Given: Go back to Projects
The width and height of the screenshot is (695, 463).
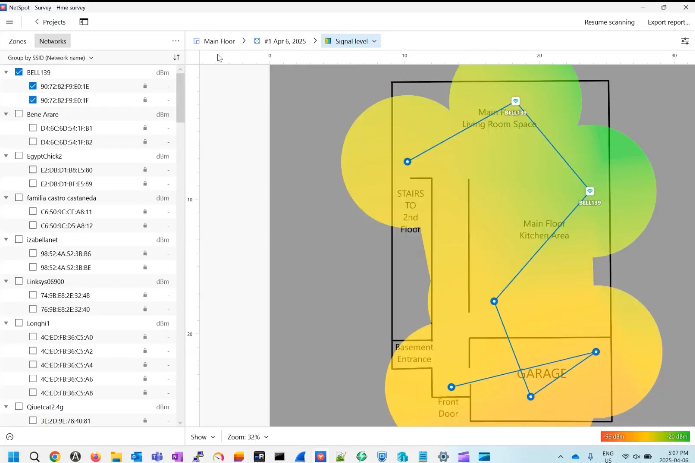Looking at the screenshot, I should (49, 21).
